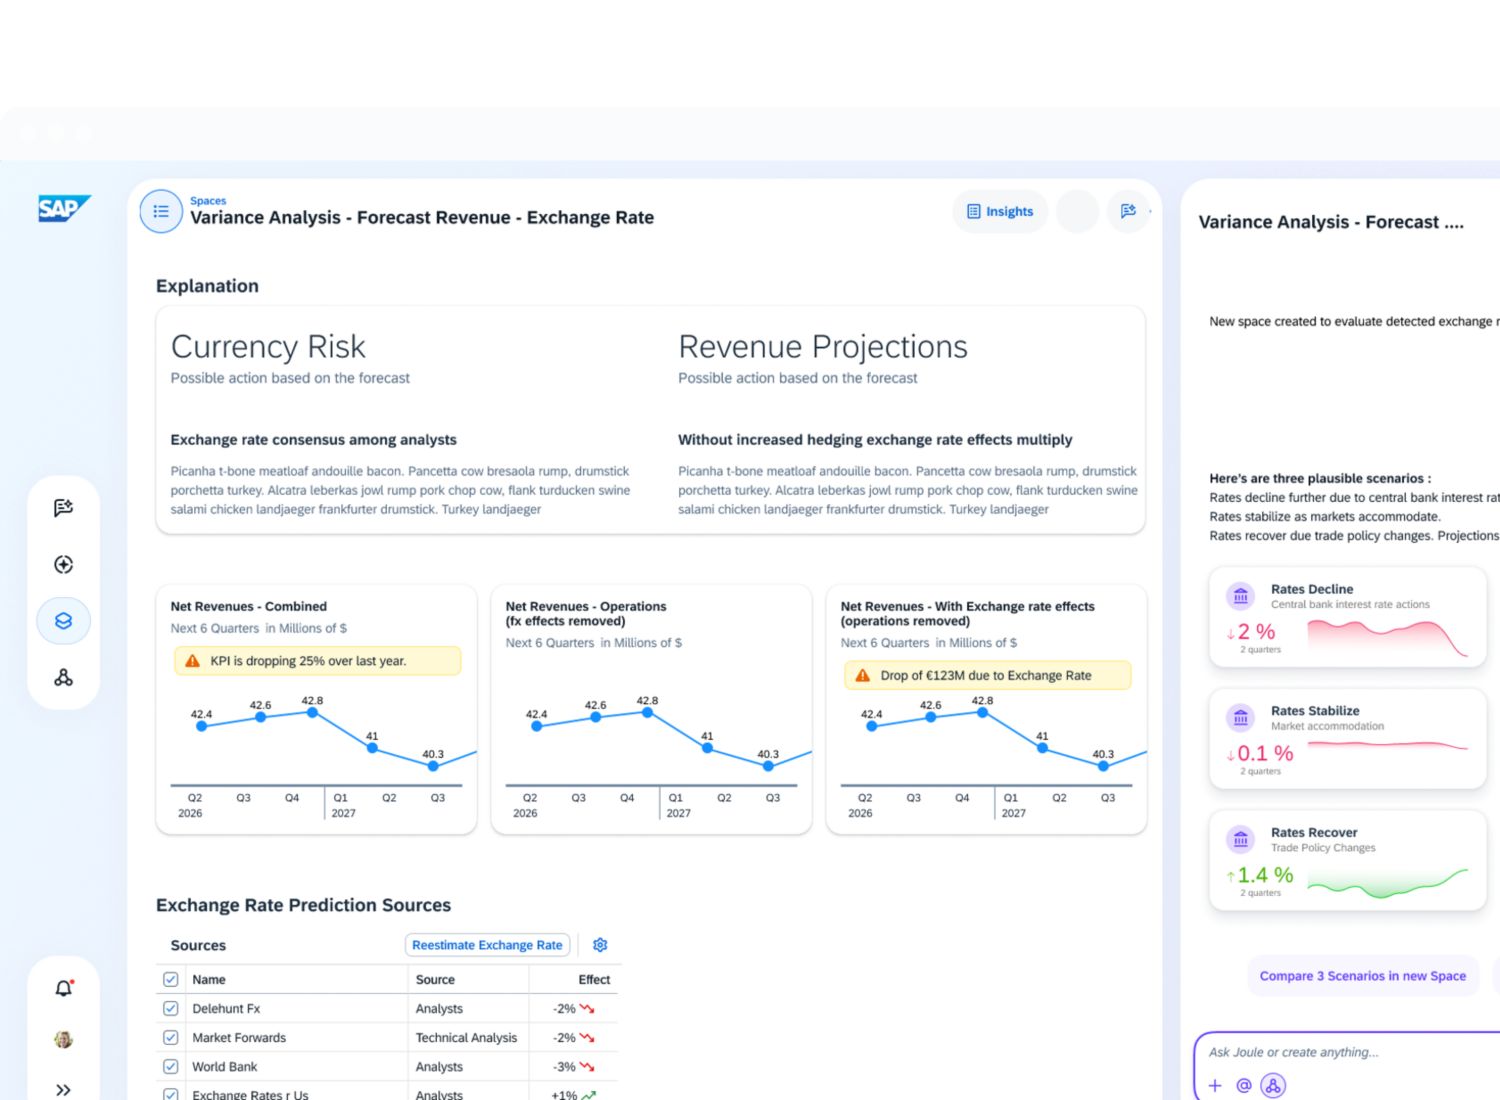This screenshot has height=1100, width=1500.
Task: Click the @ mention icon in Joule input
Action: tap(1244, 1086)
